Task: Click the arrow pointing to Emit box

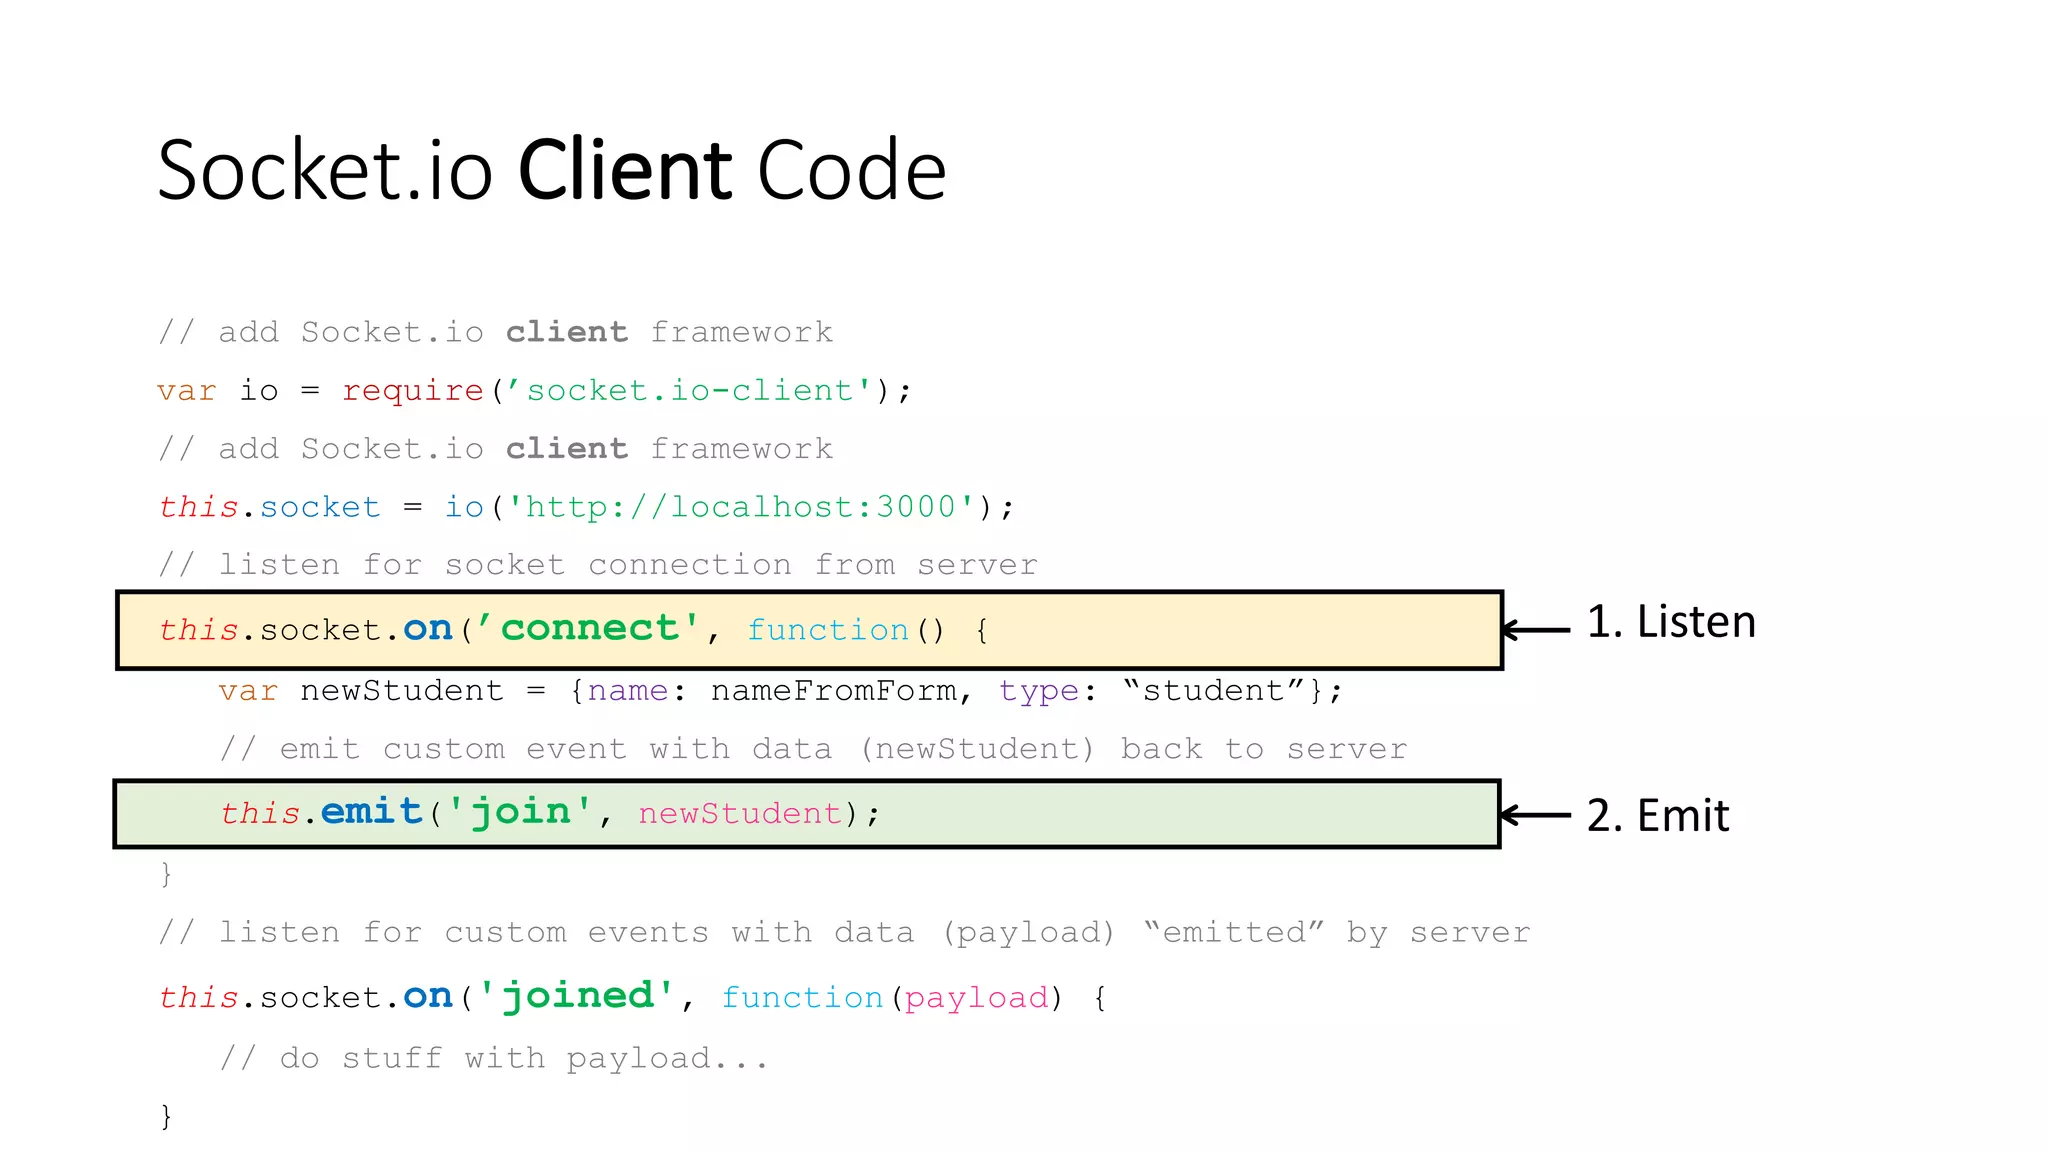Action: pos(1537,815)
